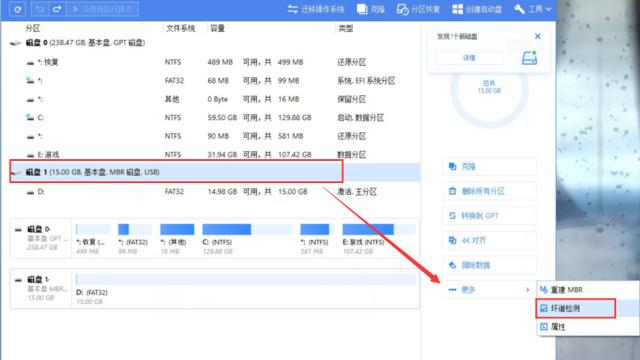The image size is (640, 360).
Task: Select the 4K 对齐 alignment action
Action: pos(489,240)
